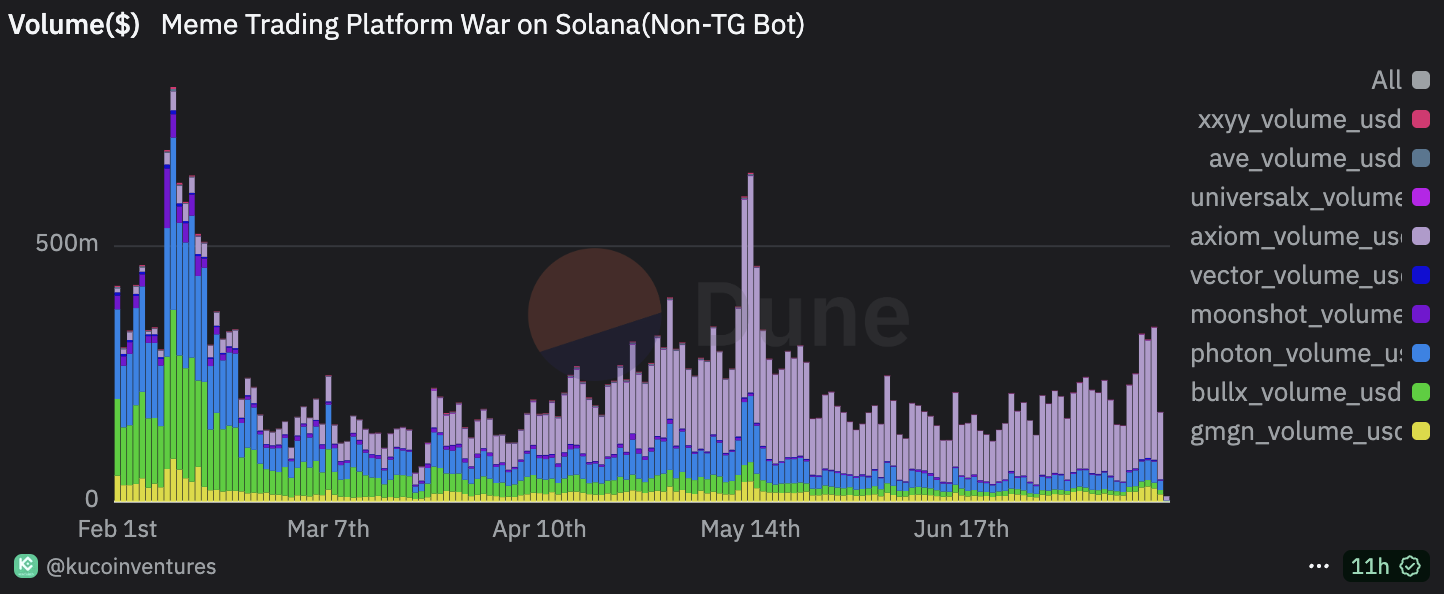Click the Dune watermark logo
This screenshot has height=594, width=1444.
(718, 315)
